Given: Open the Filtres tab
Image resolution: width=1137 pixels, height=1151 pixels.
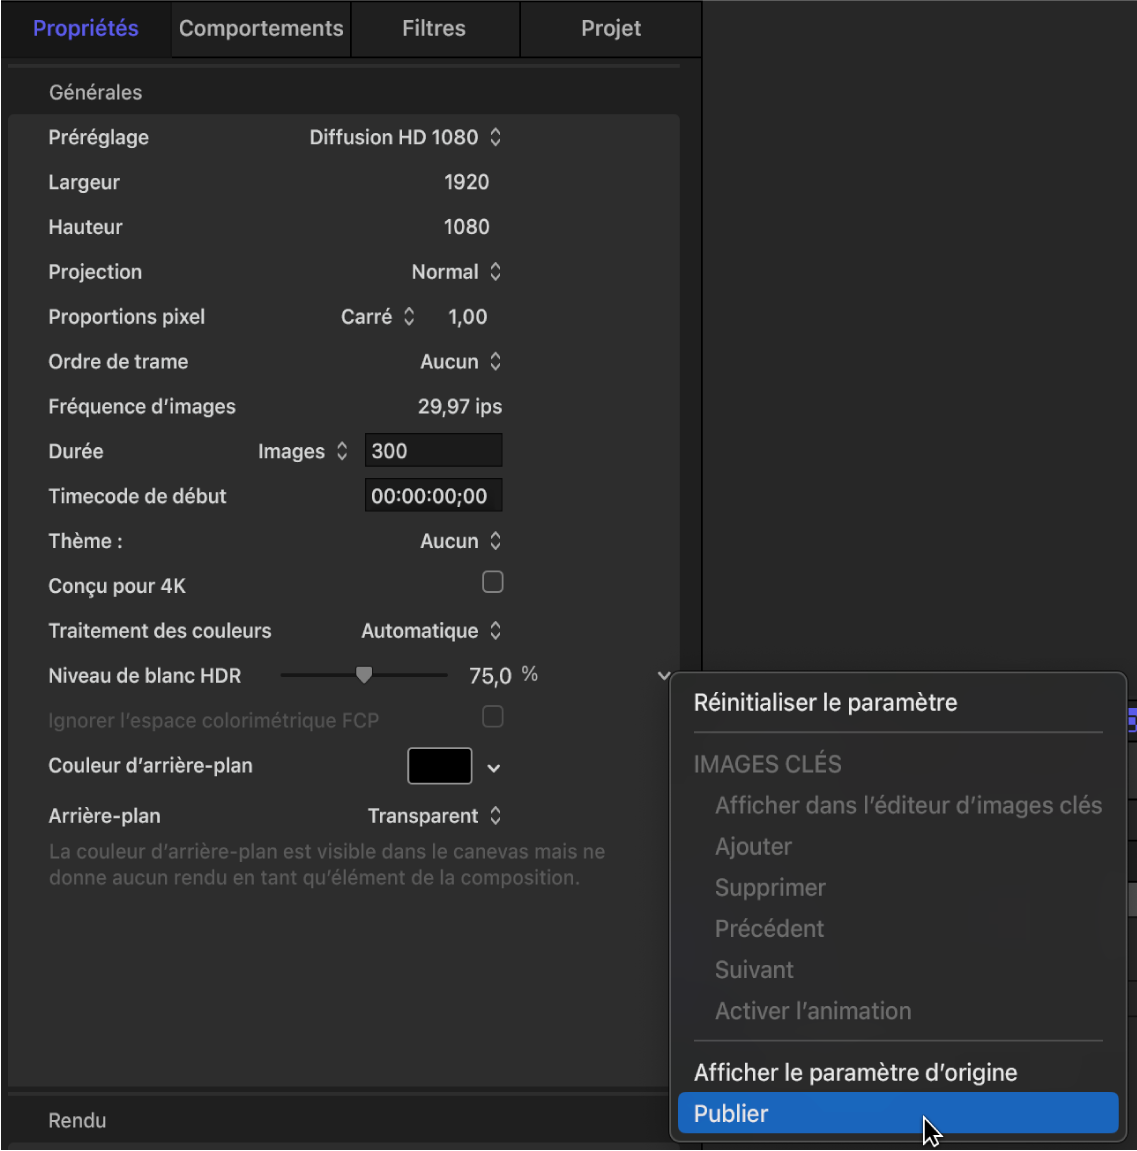Looking at the screenshot, I should coord(434,28).
